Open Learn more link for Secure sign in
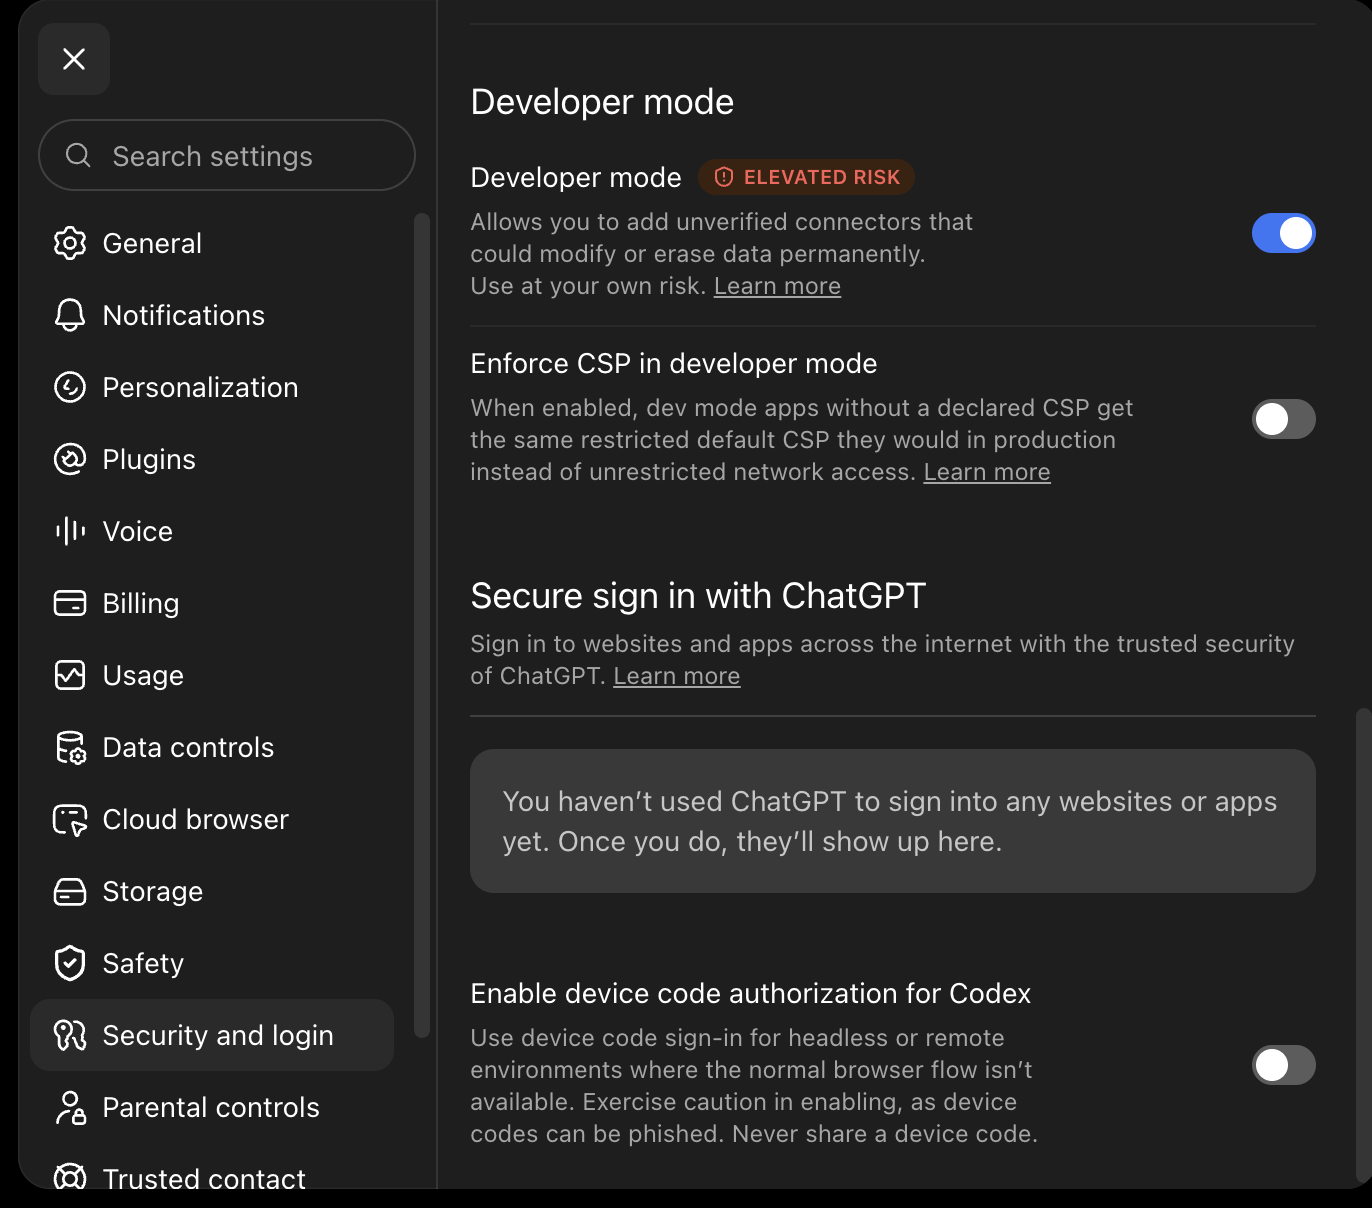Viewport: 1372px width, 1208px height. [677, 676]
